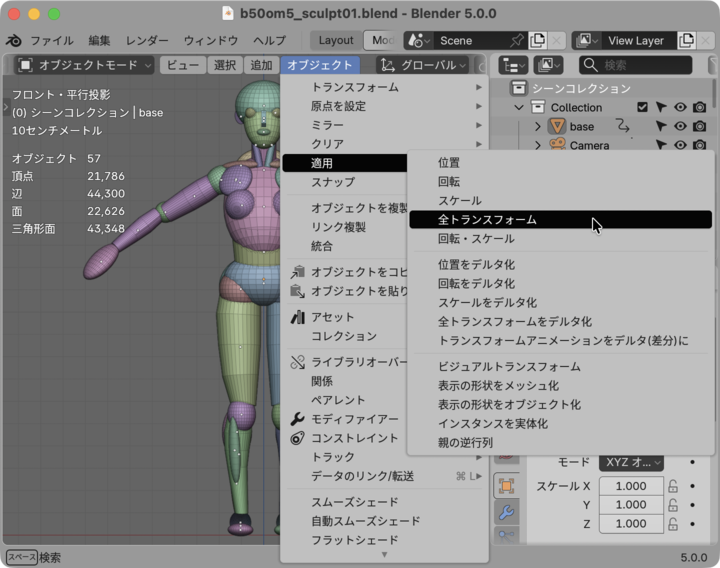Click the scale Y value field

(x=631, y=505)
